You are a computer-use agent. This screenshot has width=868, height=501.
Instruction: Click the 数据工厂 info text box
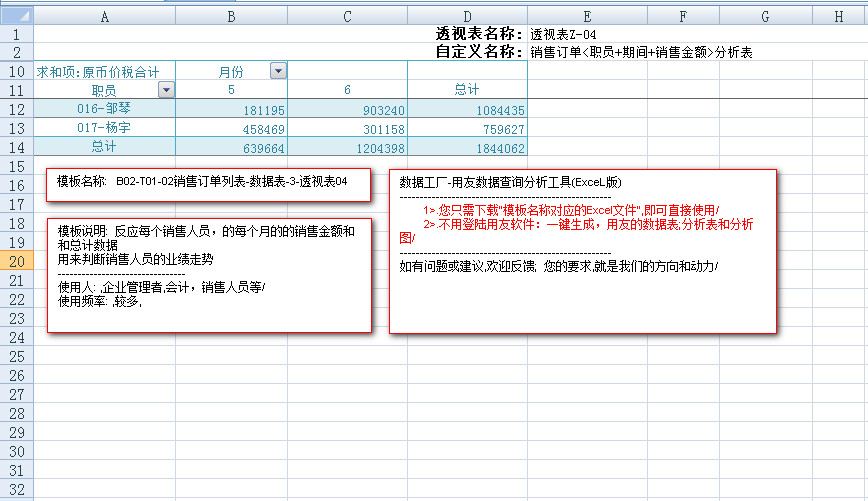pyautogui.click(x=582, y=250)
